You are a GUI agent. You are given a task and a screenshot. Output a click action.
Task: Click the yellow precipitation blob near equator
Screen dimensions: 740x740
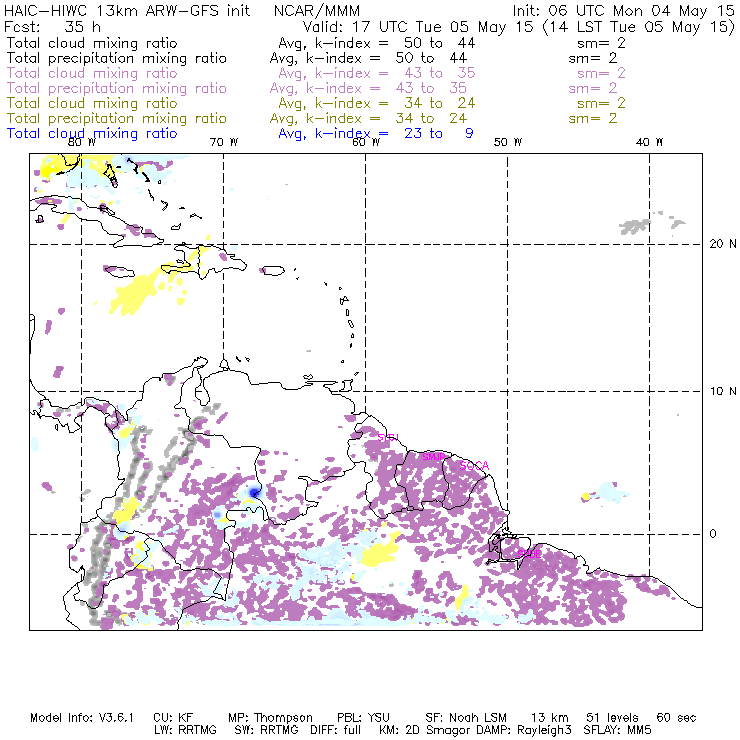[x=380, y=553]
